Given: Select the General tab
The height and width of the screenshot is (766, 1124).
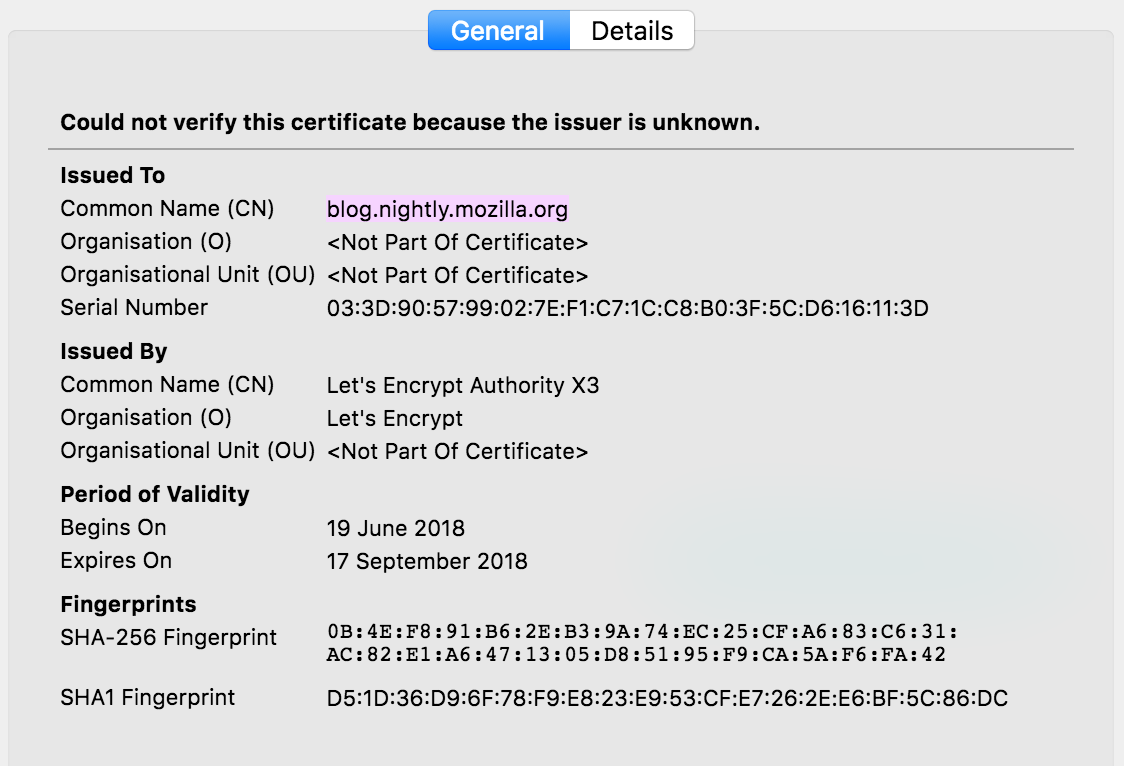Looking at the screenshot, I should click(x=498, y=31).
